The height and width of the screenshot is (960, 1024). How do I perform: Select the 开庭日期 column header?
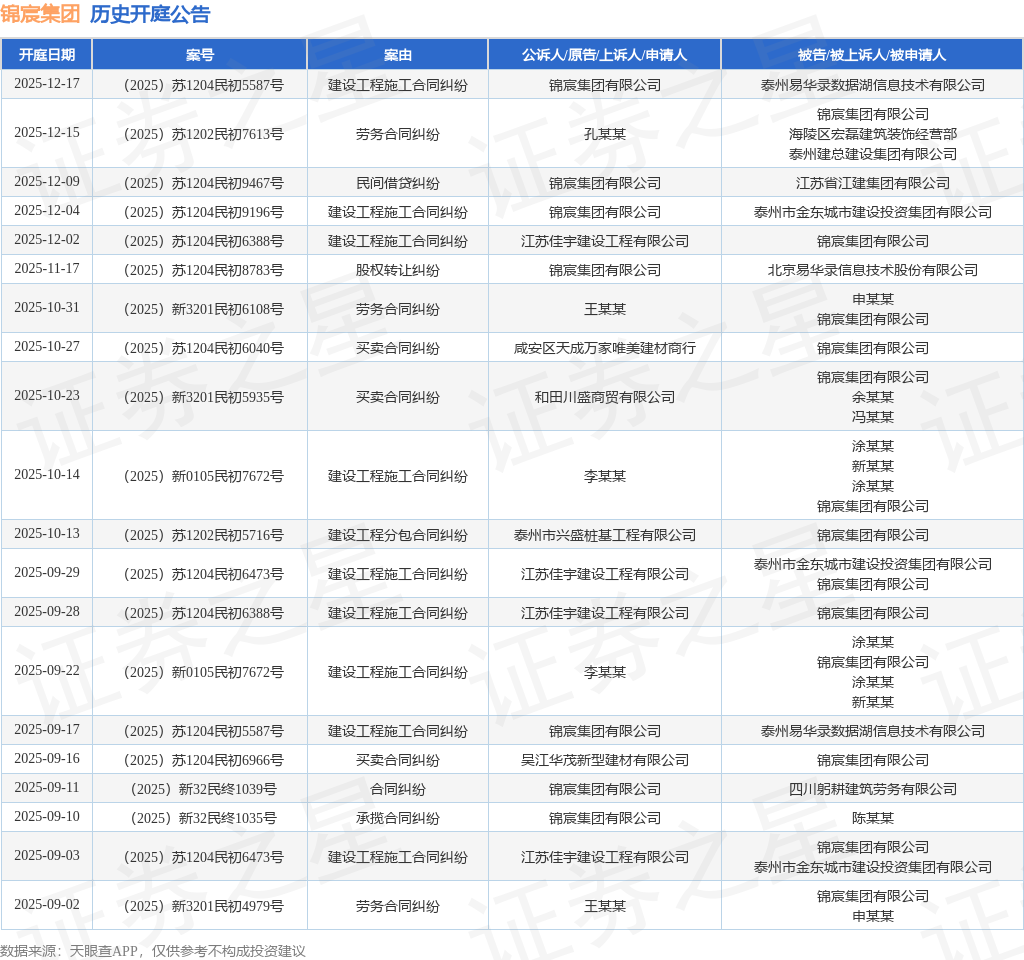pyautogui.click(x=47, y=55)
